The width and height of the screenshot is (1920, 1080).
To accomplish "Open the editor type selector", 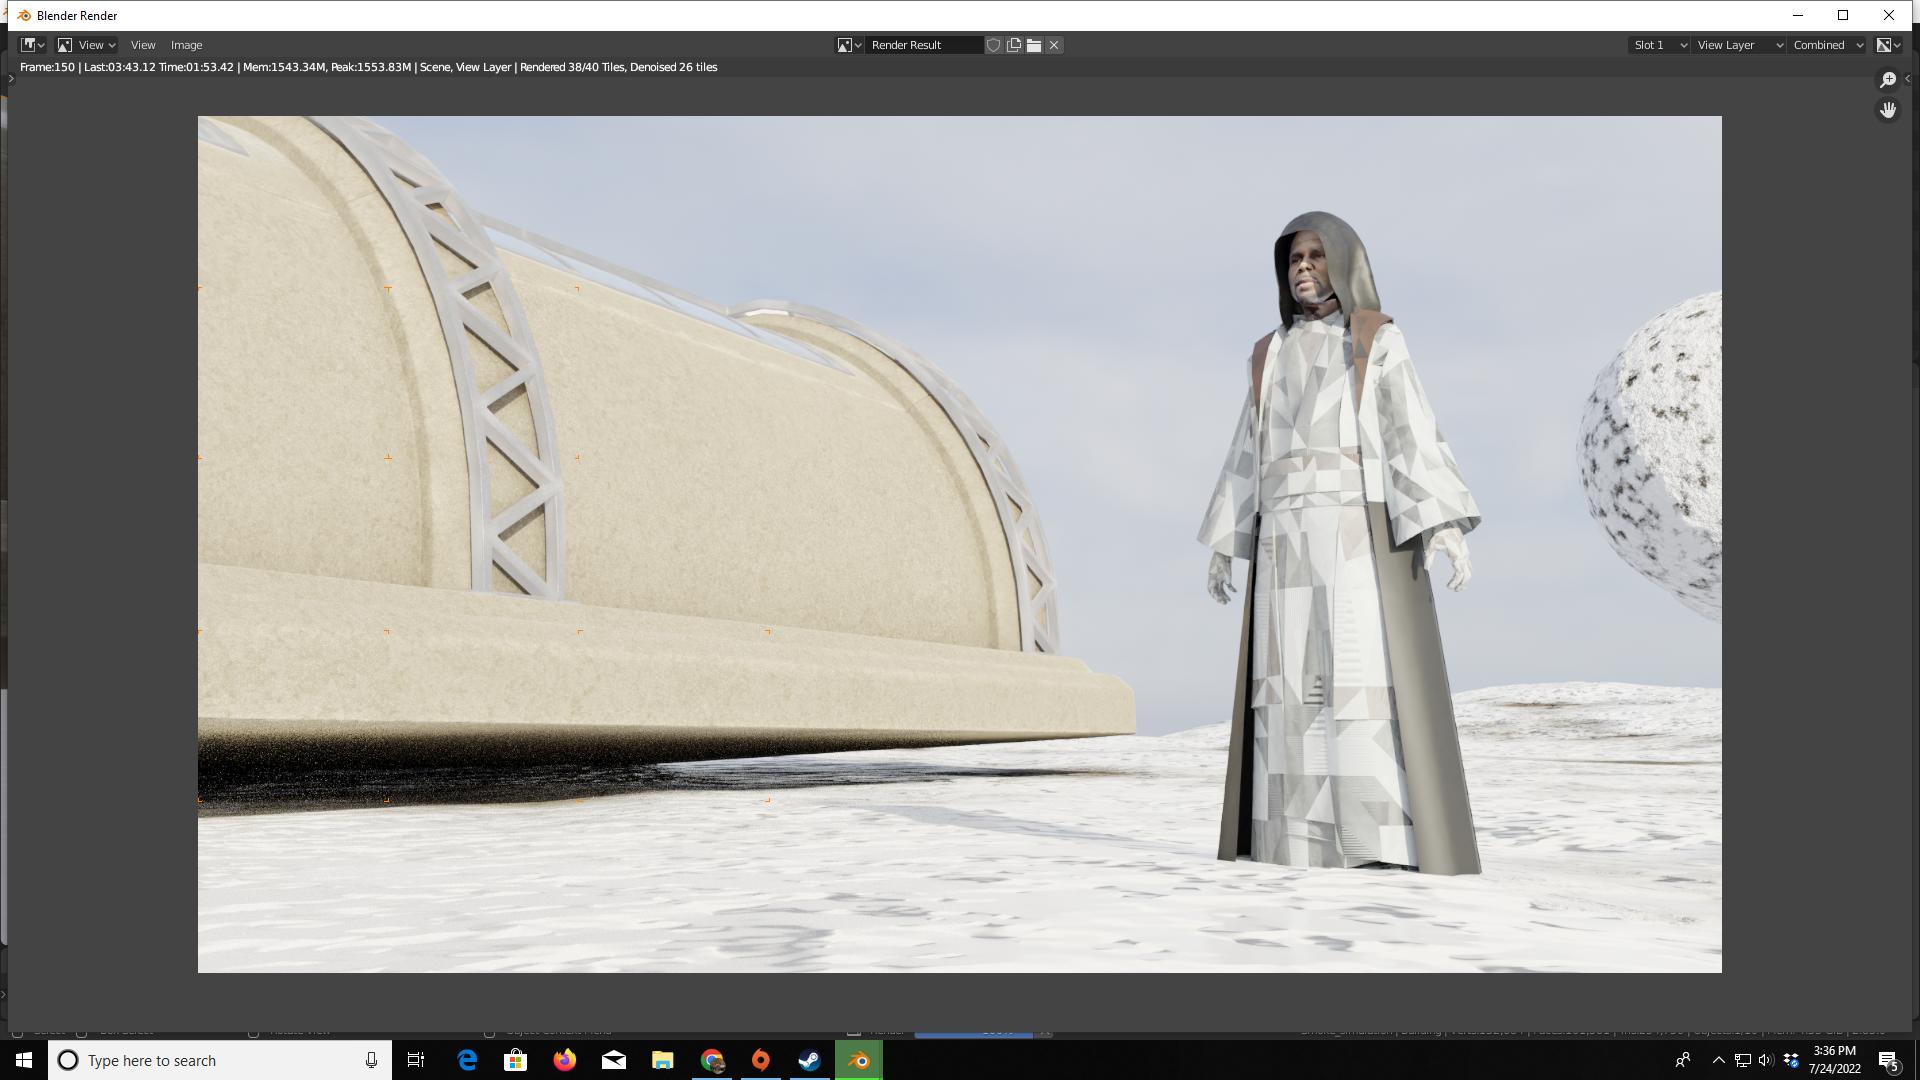I will coord(33,45).
